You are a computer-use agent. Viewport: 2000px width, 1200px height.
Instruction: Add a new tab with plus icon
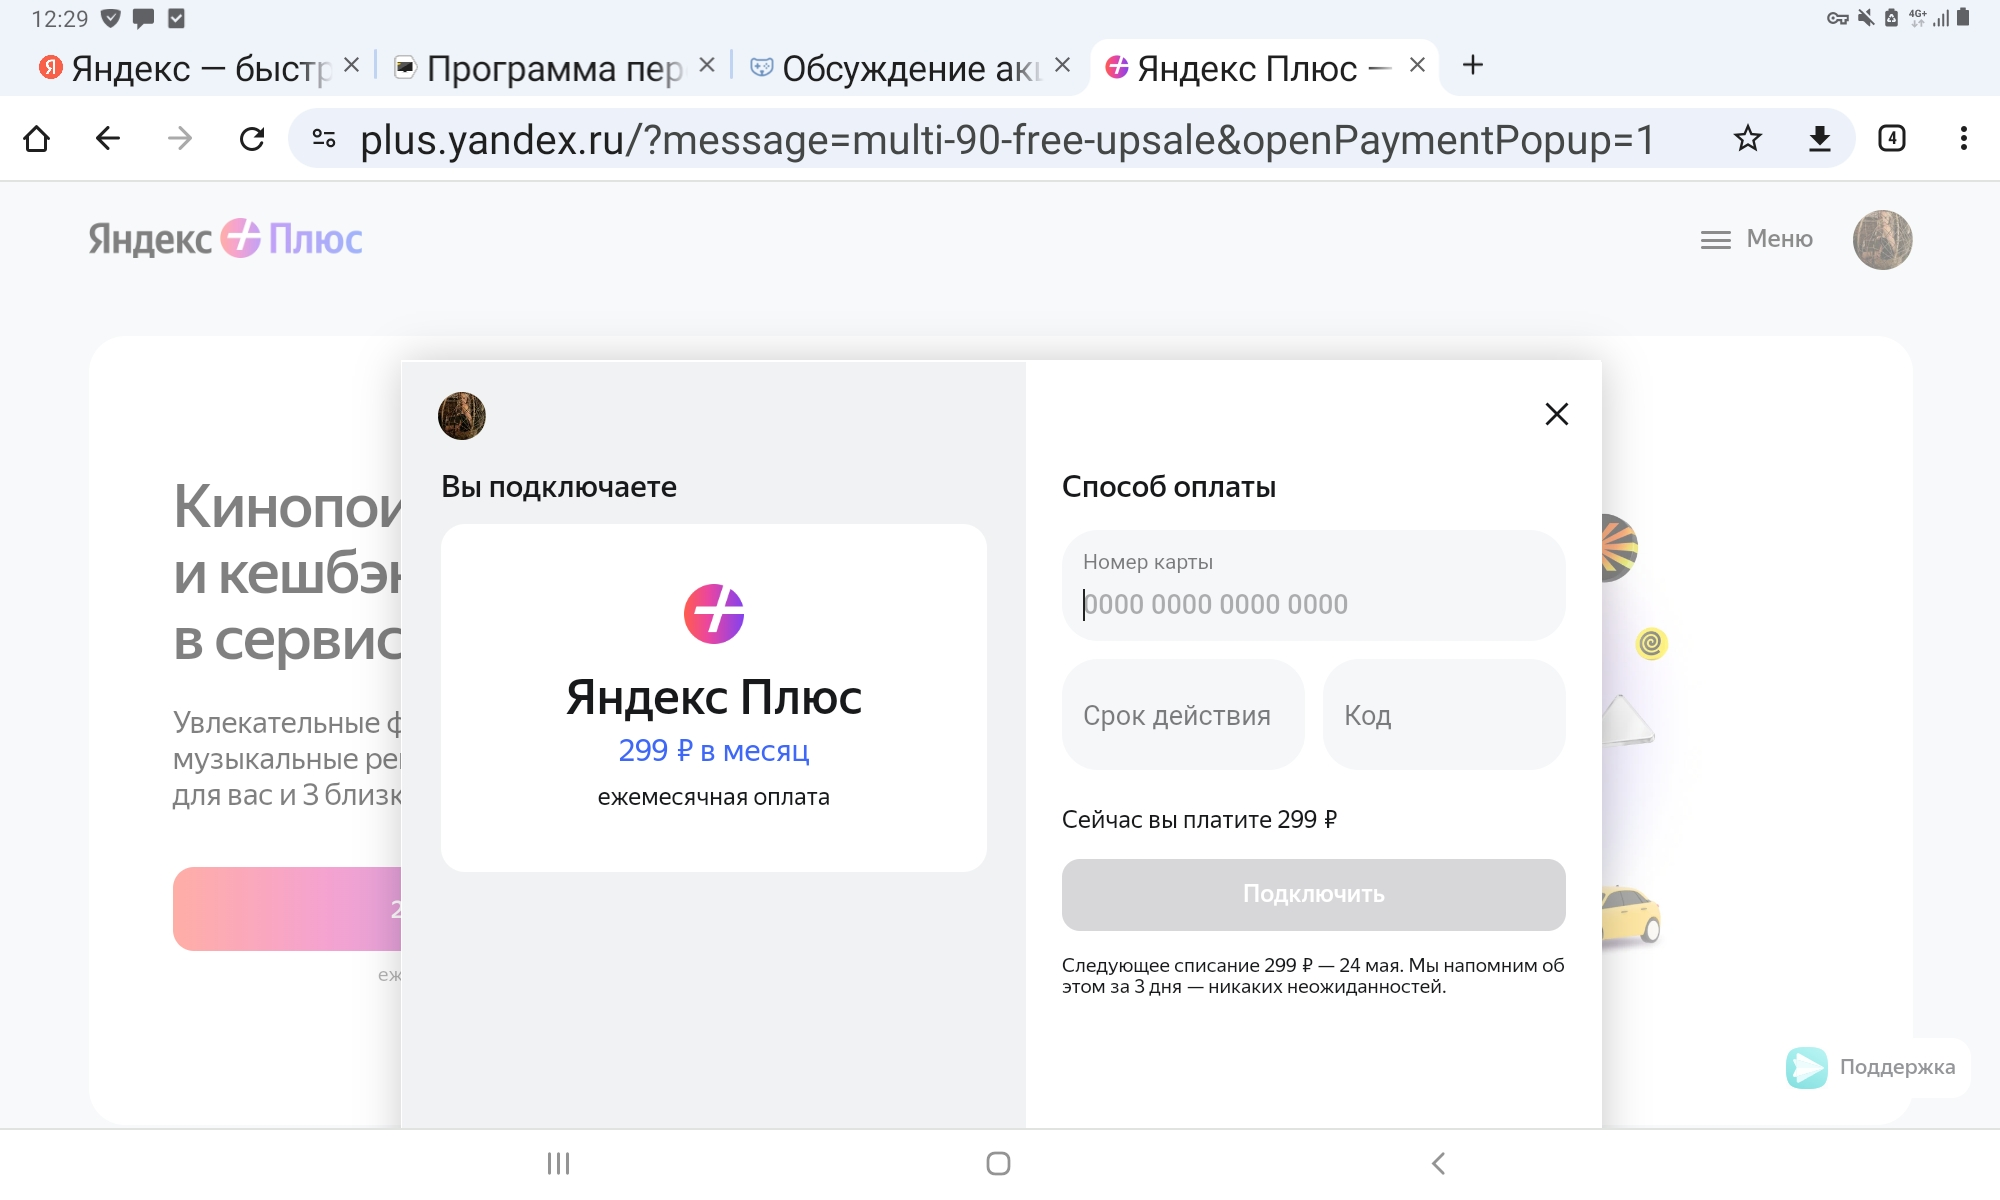point(1472,66)
